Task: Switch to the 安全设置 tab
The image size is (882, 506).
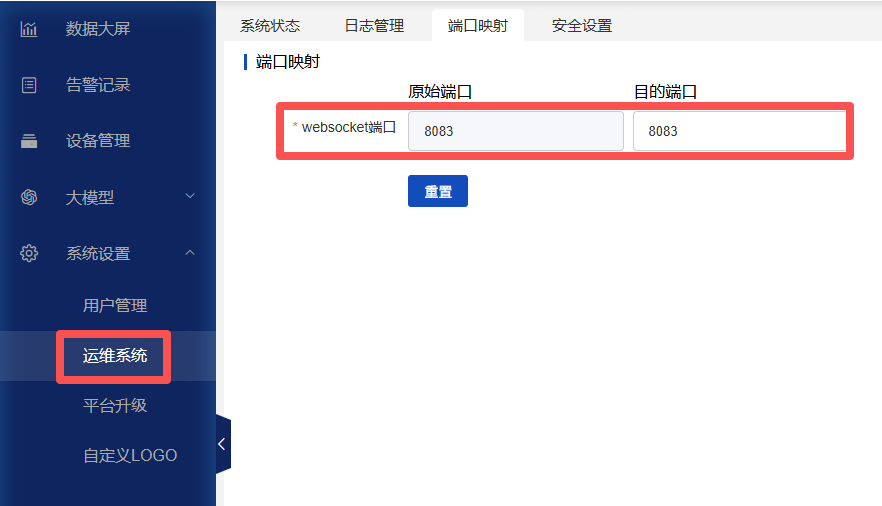Action: 582,26
